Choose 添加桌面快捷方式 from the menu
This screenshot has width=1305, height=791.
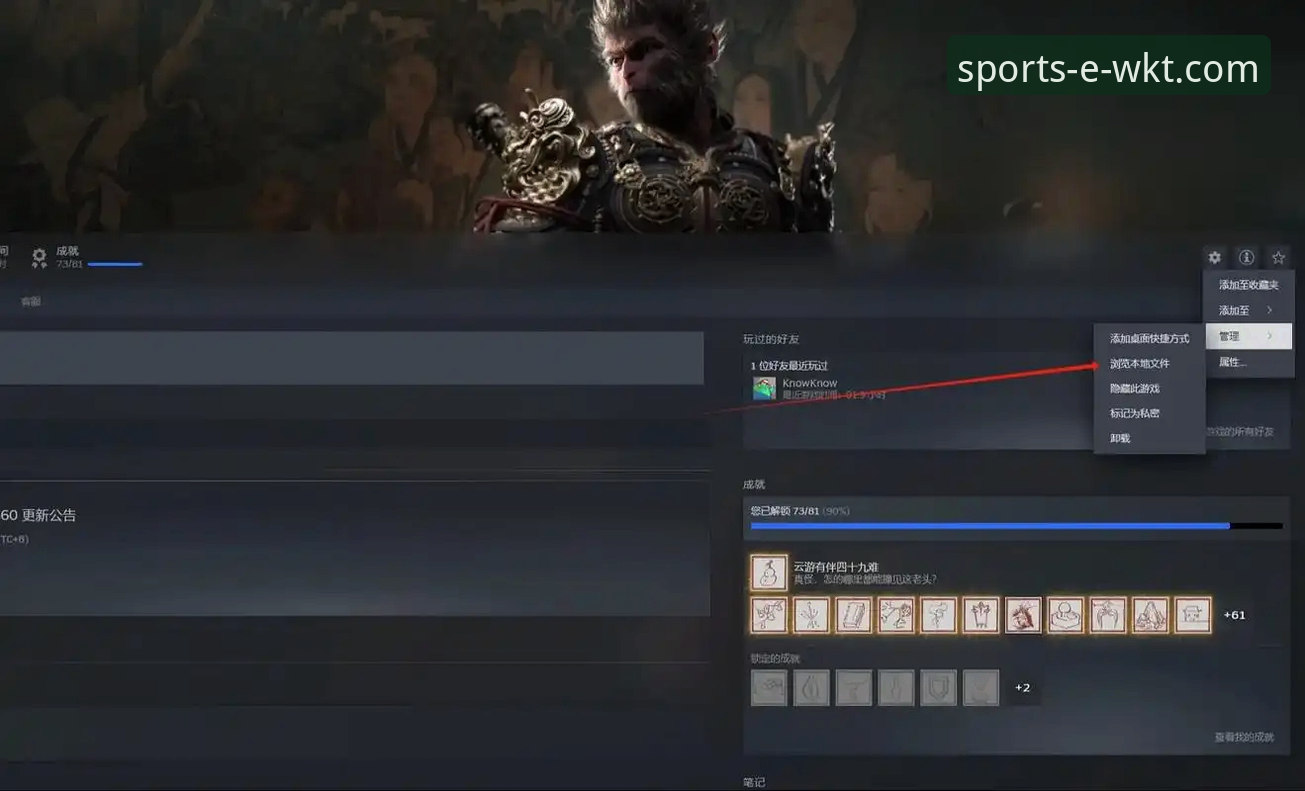pos(1149,339)
